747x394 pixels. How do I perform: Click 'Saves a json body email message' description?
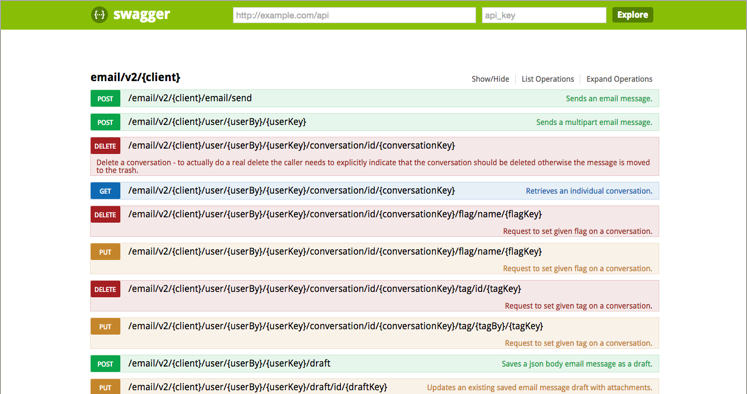pos(577,364)
